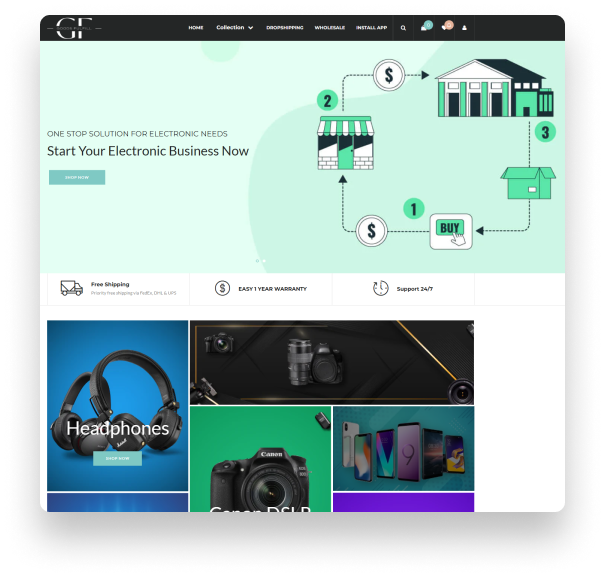This screenshot has height=577, width=605.
Task: Open the green Canon DSLR banner
Action: [x=260, y=459]
